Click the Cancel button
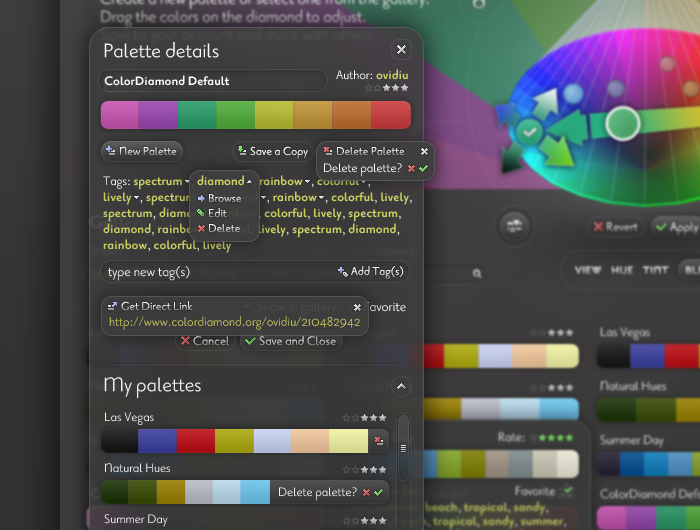 point(205,341)
